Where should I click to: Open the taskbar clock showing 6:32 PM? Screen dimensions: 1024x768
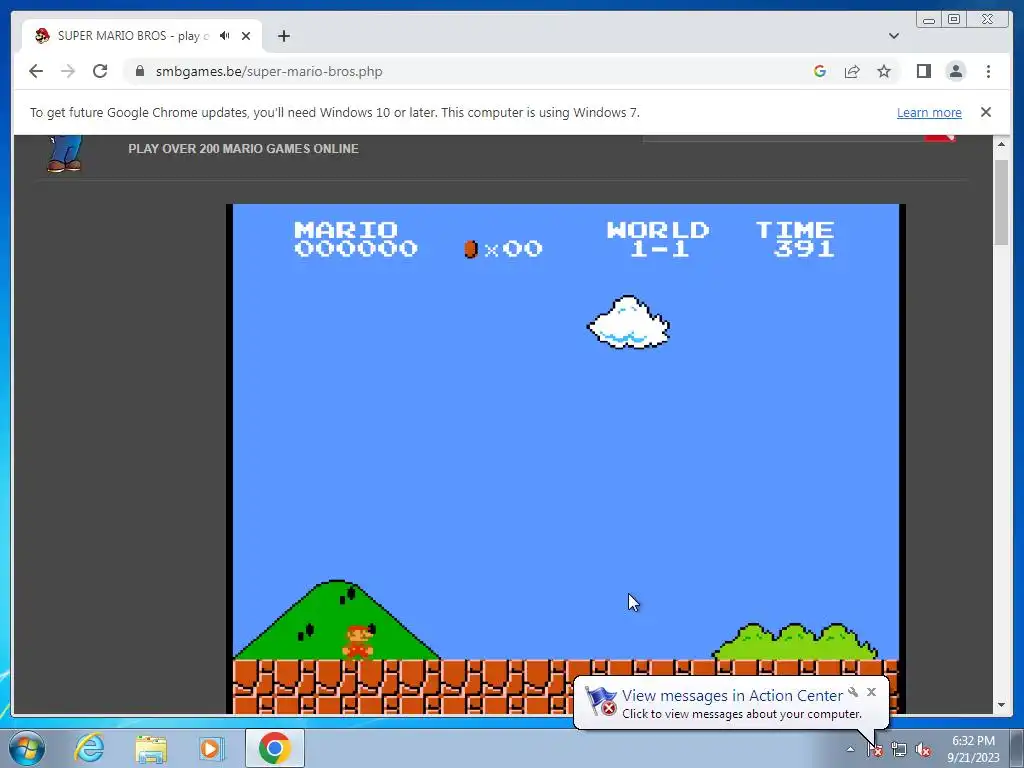pyautogui.click(x=973, y=749)
